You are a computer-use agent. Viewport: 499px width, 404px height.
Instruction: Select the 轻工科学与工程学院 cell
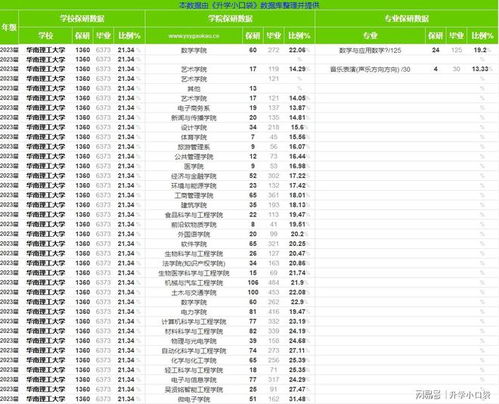click(194, 370)
